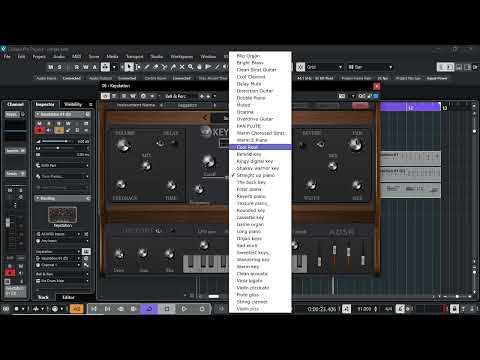
Task: Open the Editor tab at bottom
Action: click(68, 297)
